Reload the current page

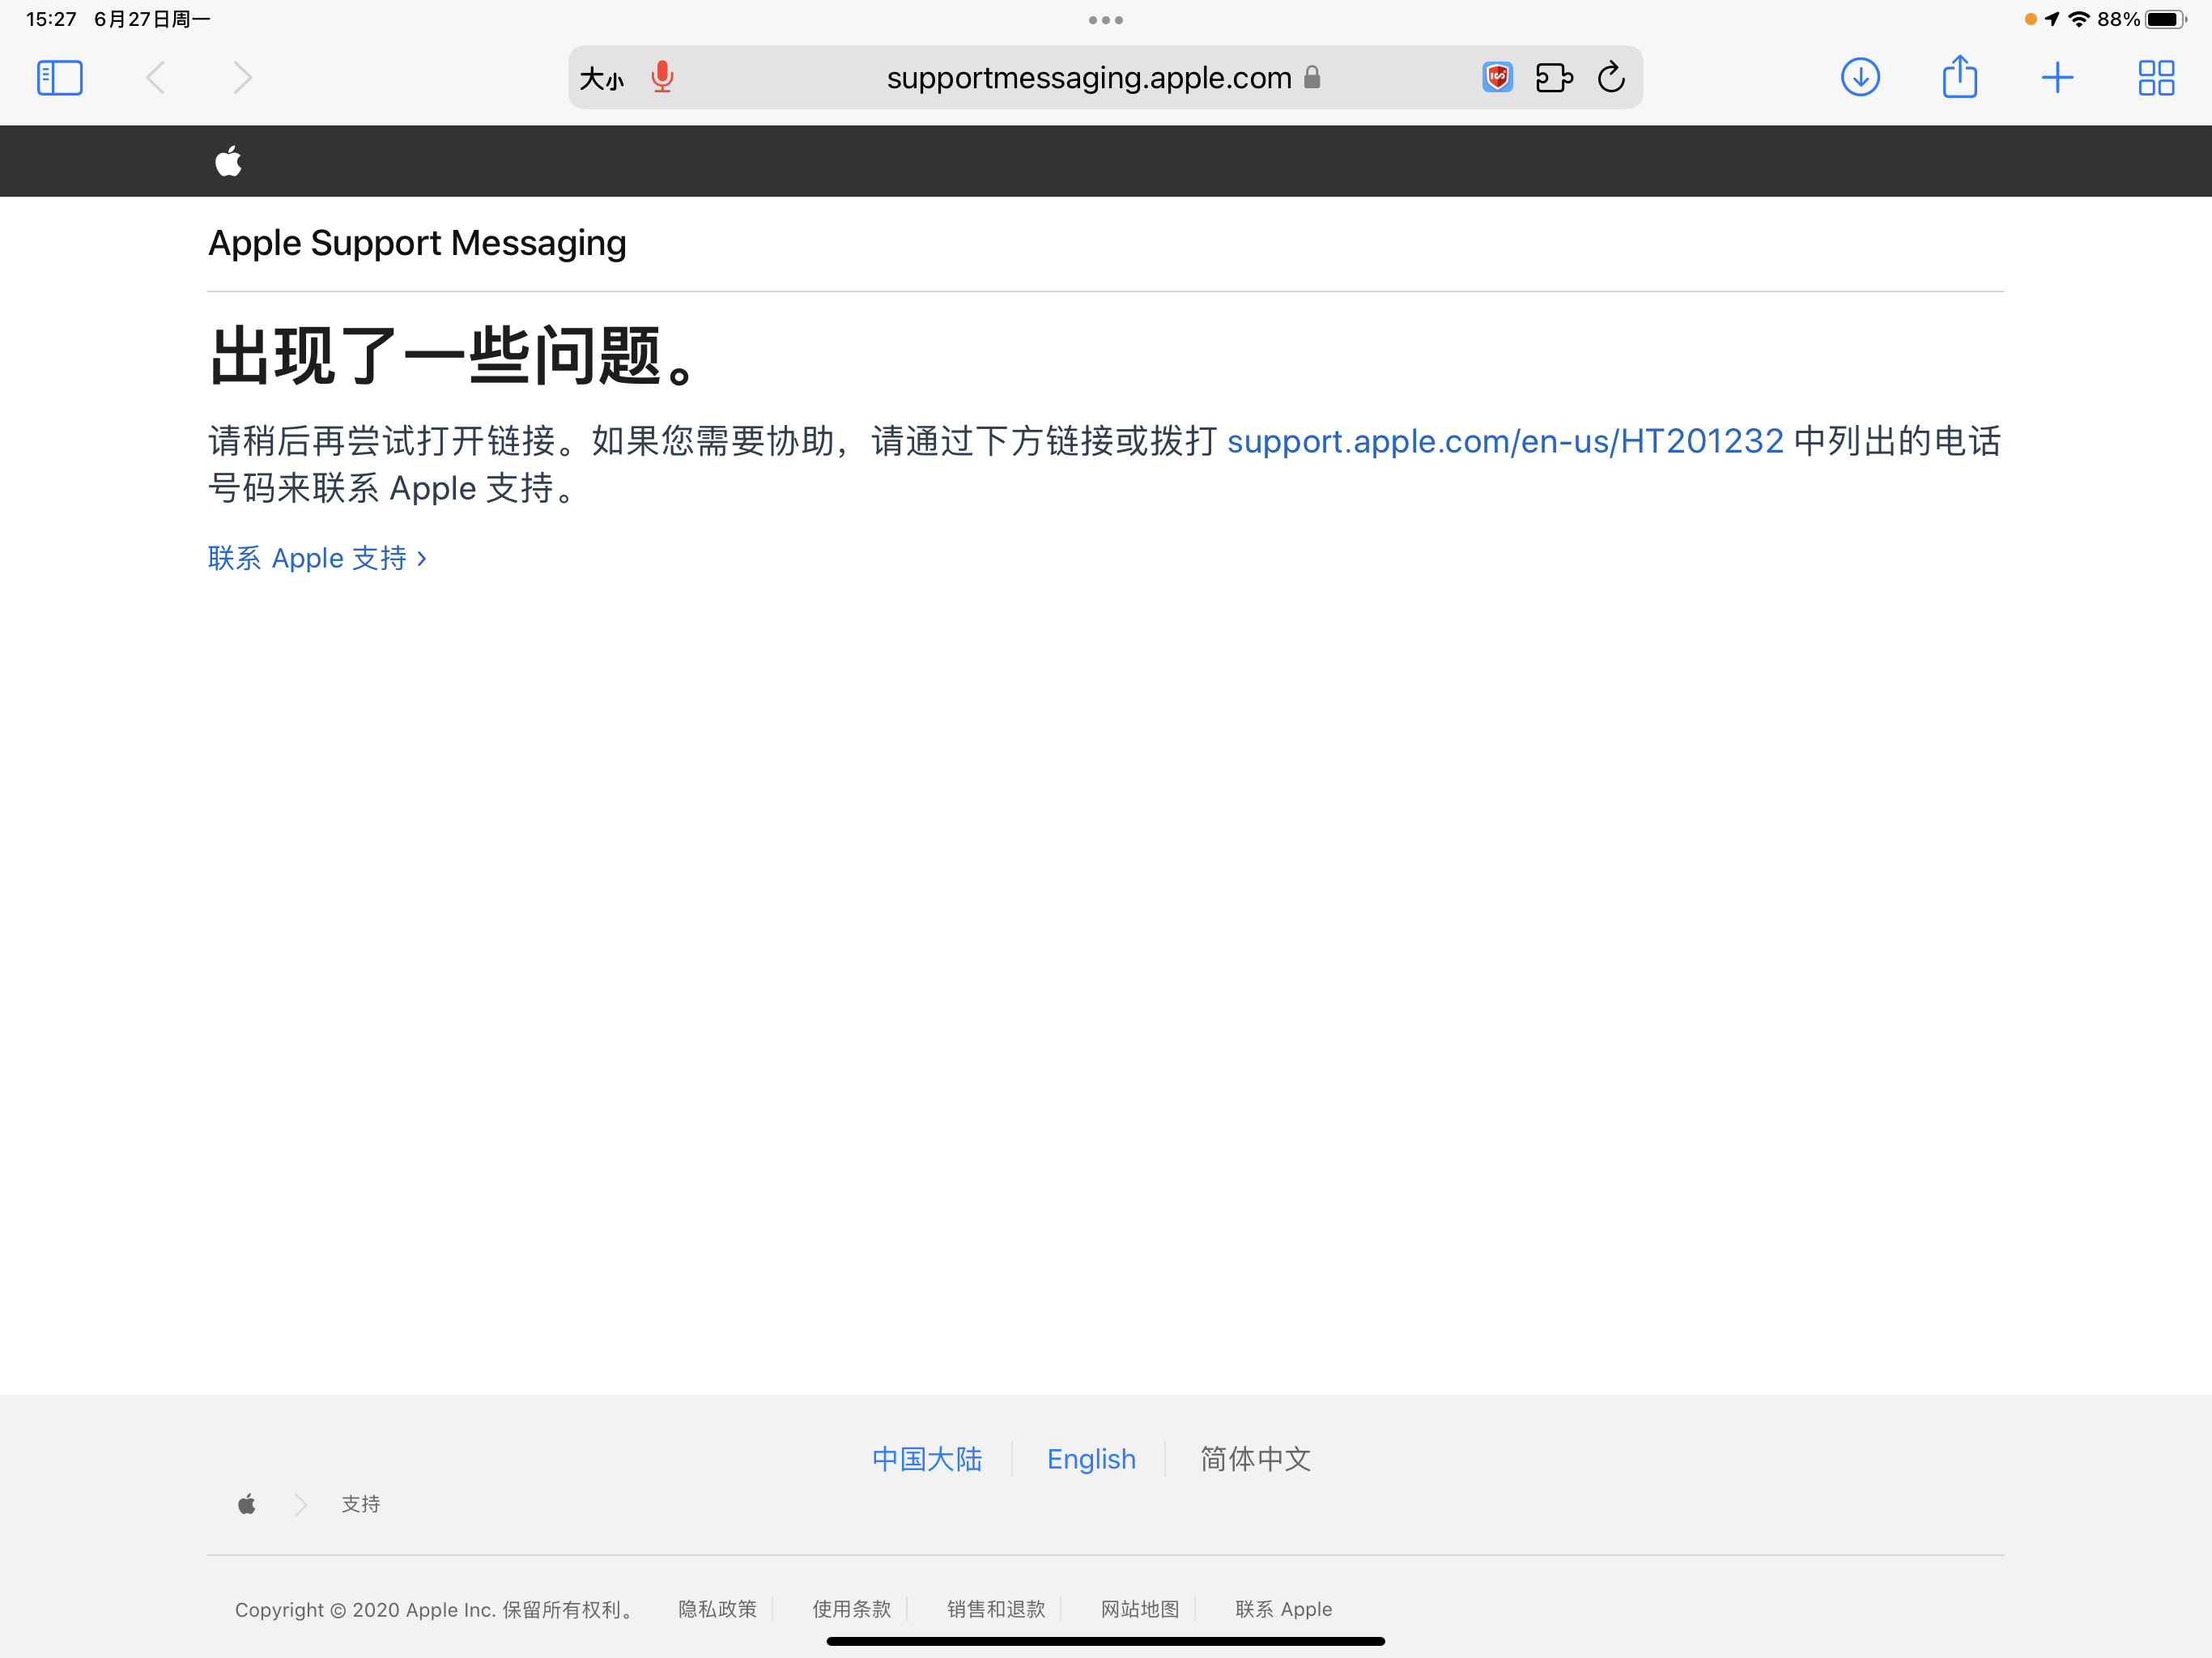(x=1610, y=77)
